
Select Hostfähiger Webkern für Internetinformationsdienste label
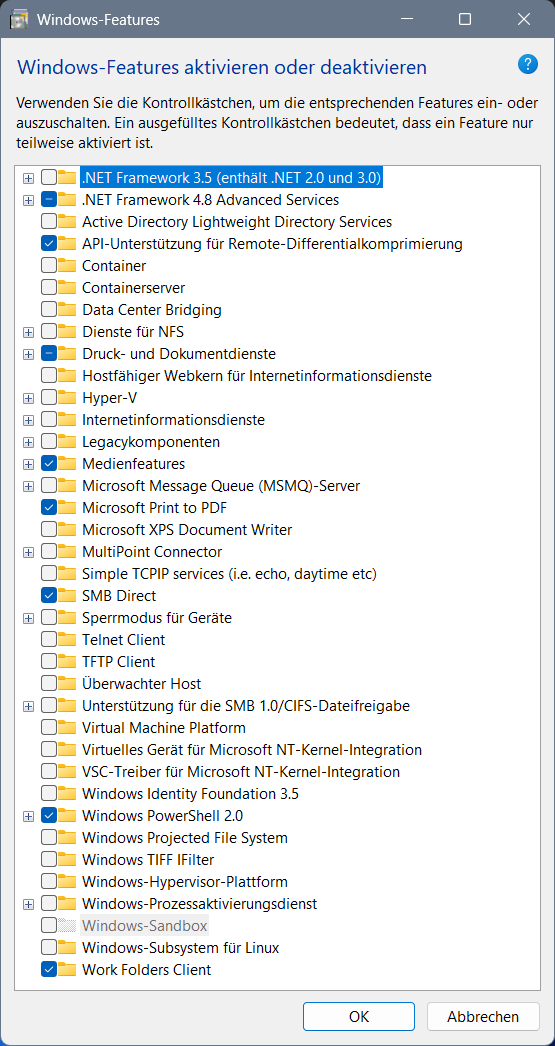(x=257, y=376)
